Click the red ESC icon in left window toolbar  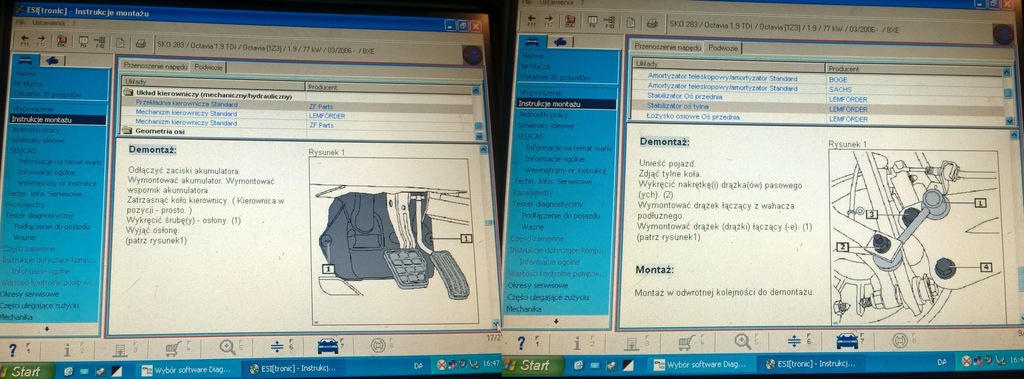pos(61,42)
